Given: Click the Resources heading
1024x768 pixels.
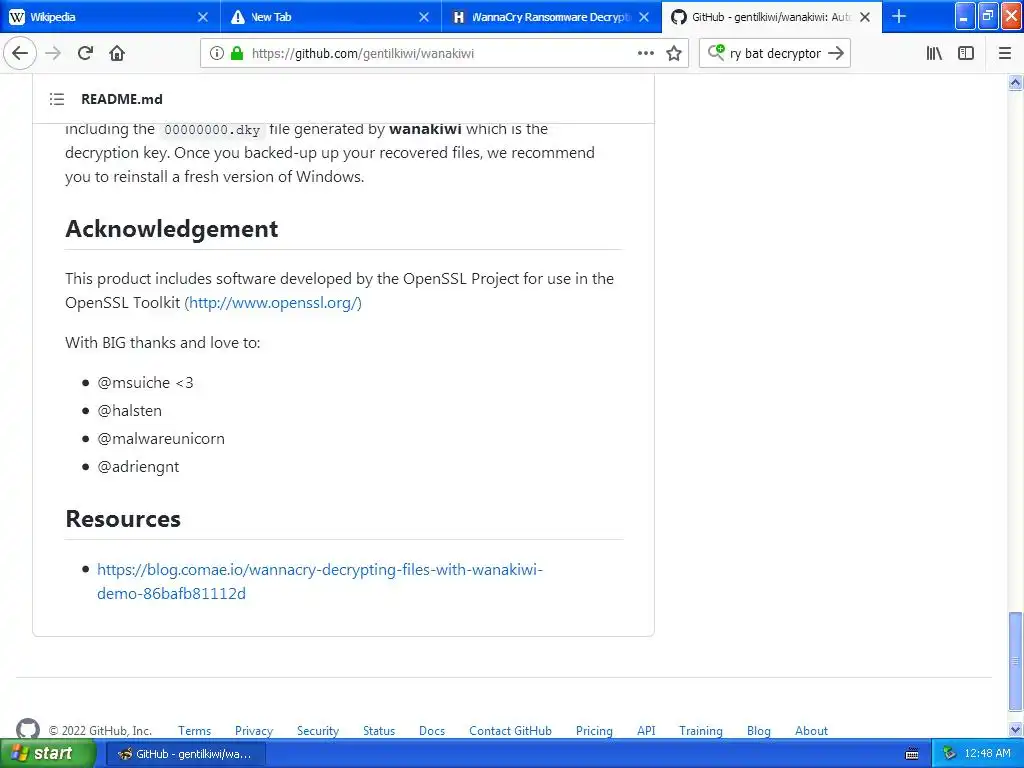Looking at the screenshot, I should pos(123,519).
